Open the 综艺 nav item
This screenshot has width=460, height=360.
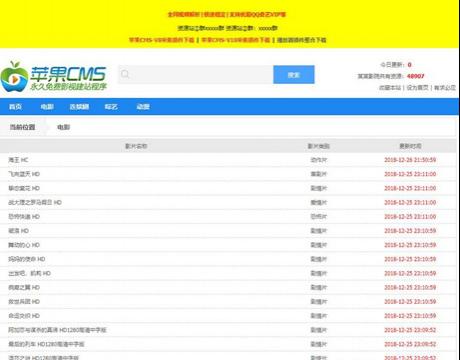[x=111, y=107]
